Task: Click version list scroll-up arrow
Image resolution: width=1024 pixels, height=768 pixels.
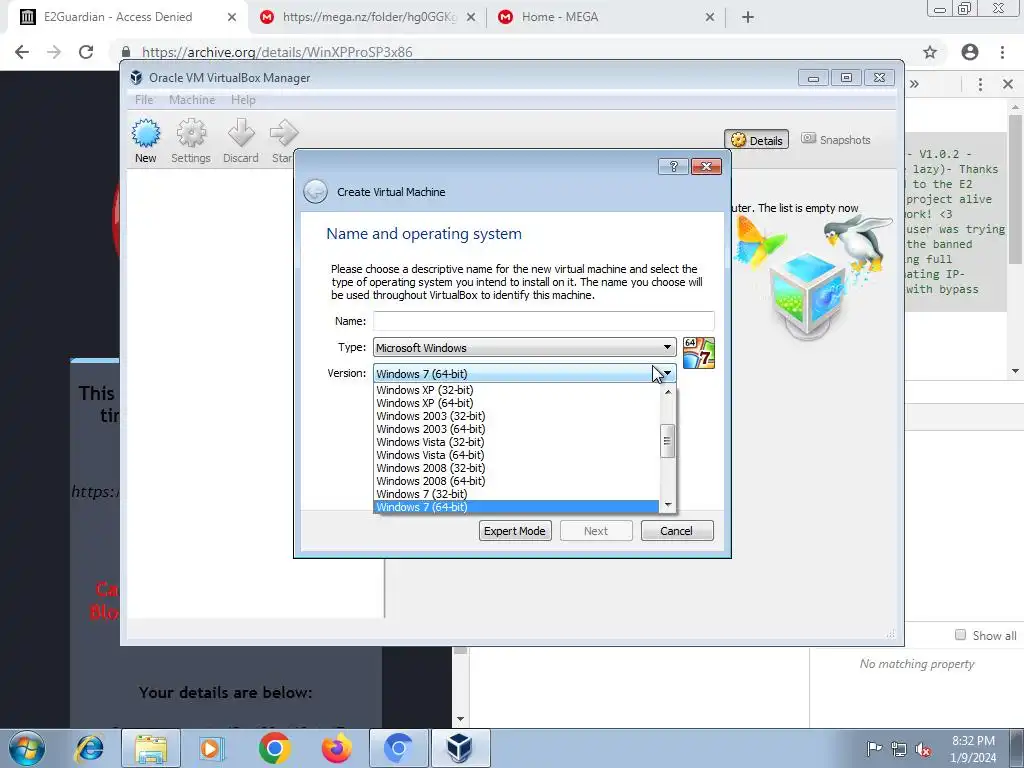Action: [667, 392]
